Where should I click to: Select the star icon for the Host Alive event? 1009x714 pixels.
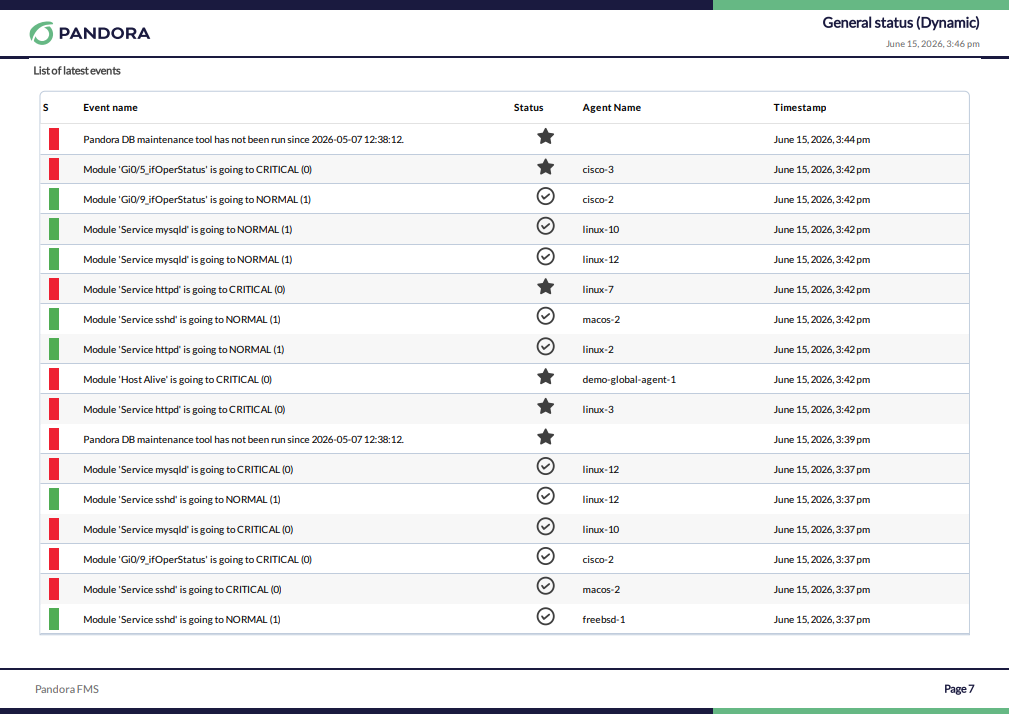point(545,376)
